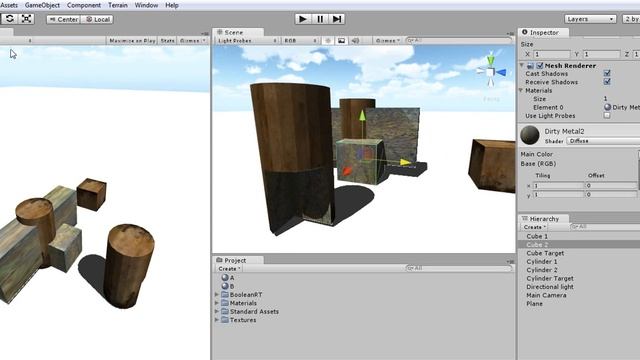Click the Dirty Metal2 material preview sphere

[x=530, y=135]
